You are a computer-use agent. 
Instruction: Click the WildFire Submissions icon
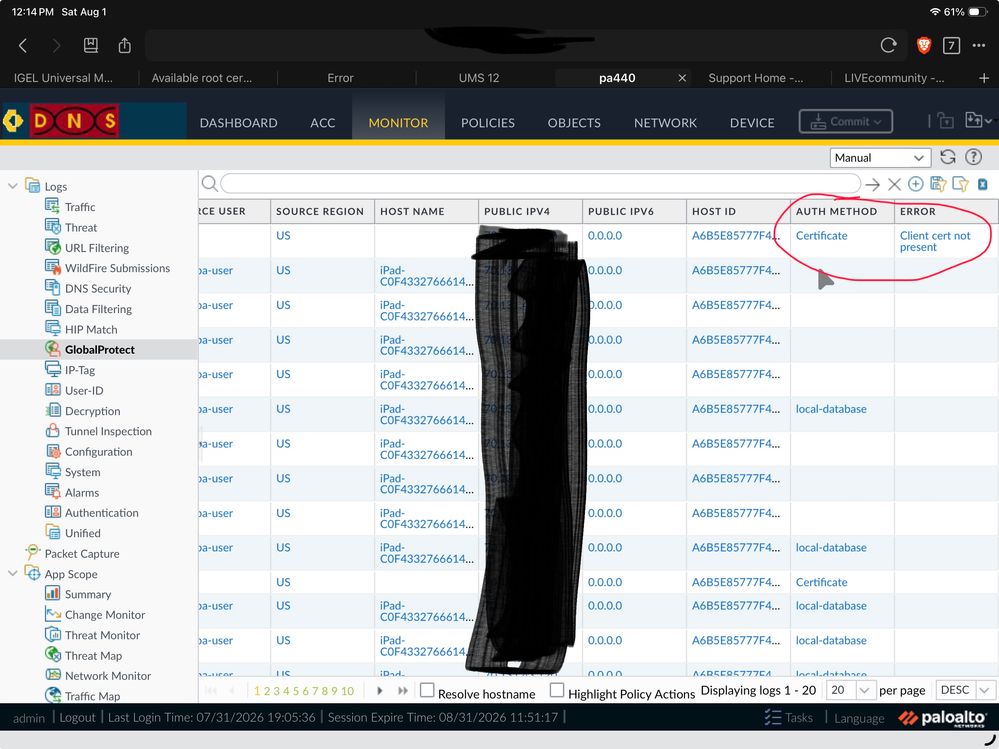[x=53, y=268]
